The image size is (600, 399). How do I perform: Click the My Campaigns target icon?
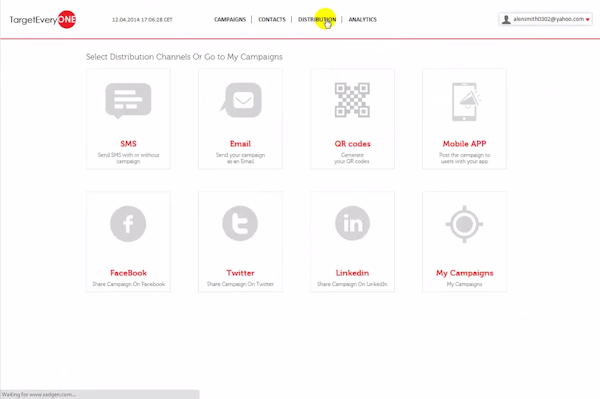pos(464,224)
